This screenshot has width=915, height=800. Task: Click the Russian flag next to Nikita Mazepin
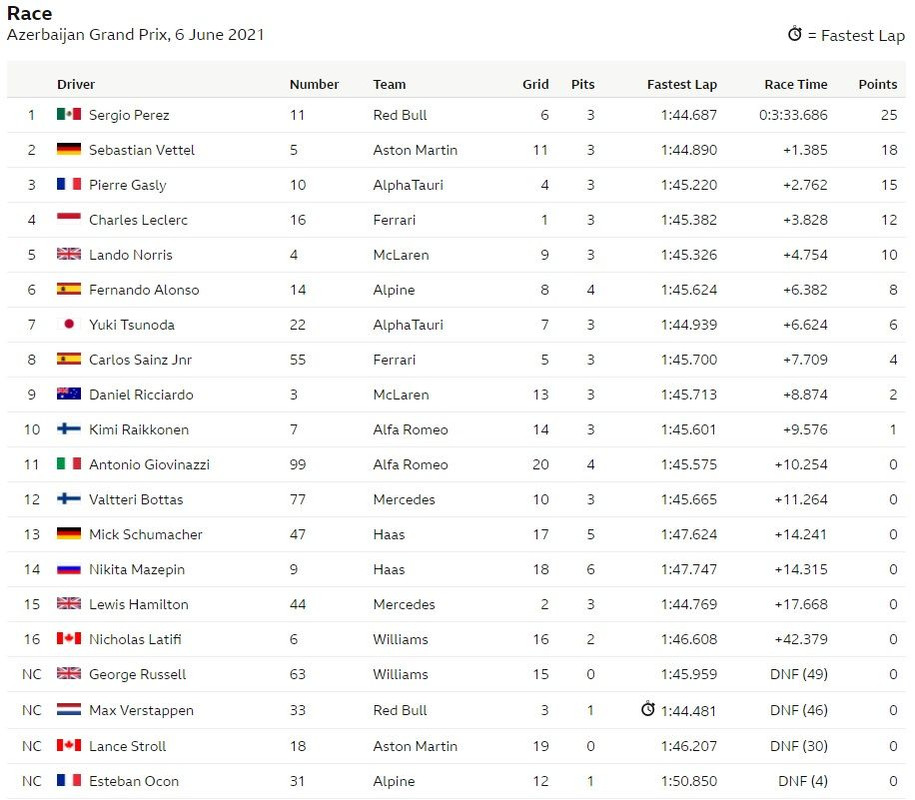tap(69, 569)
